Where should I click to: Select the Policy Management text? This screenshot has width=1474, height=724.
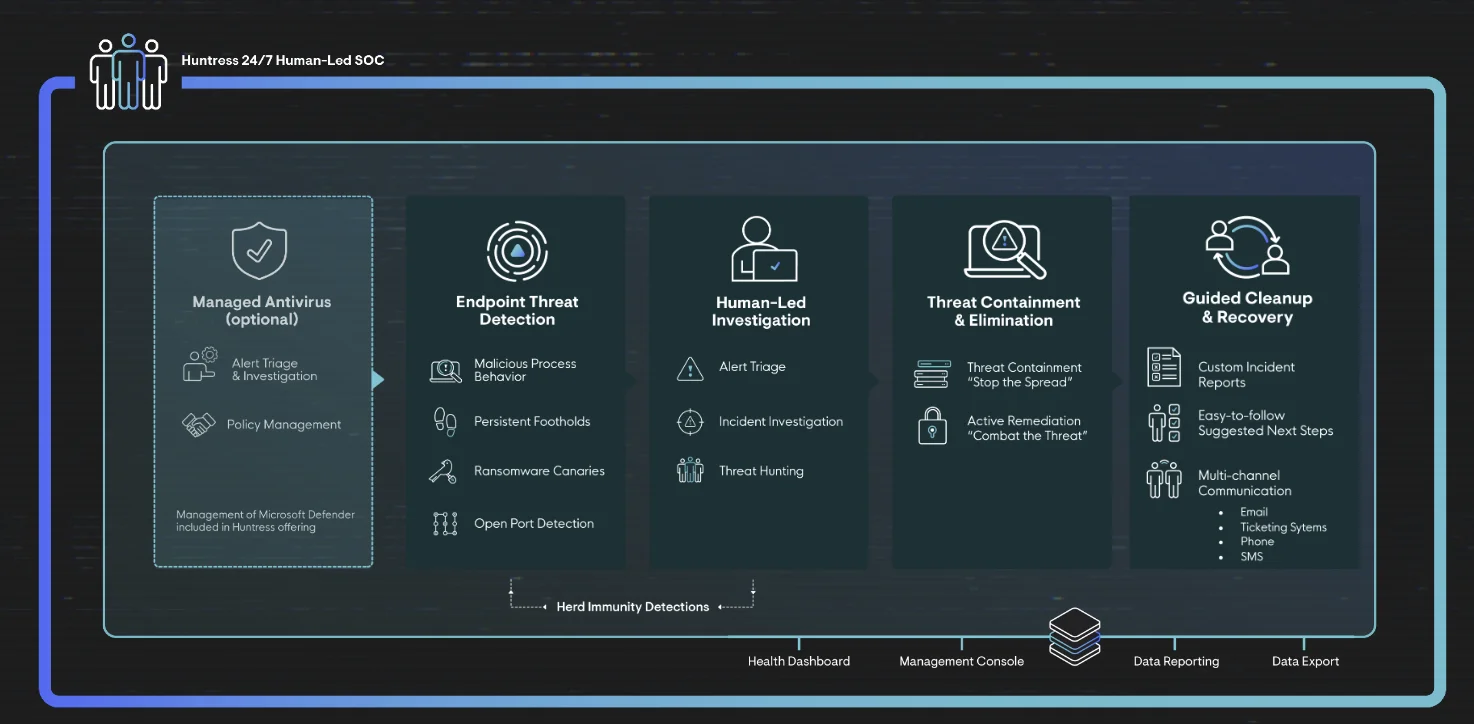pyautogui.click(x=284, y=425)
